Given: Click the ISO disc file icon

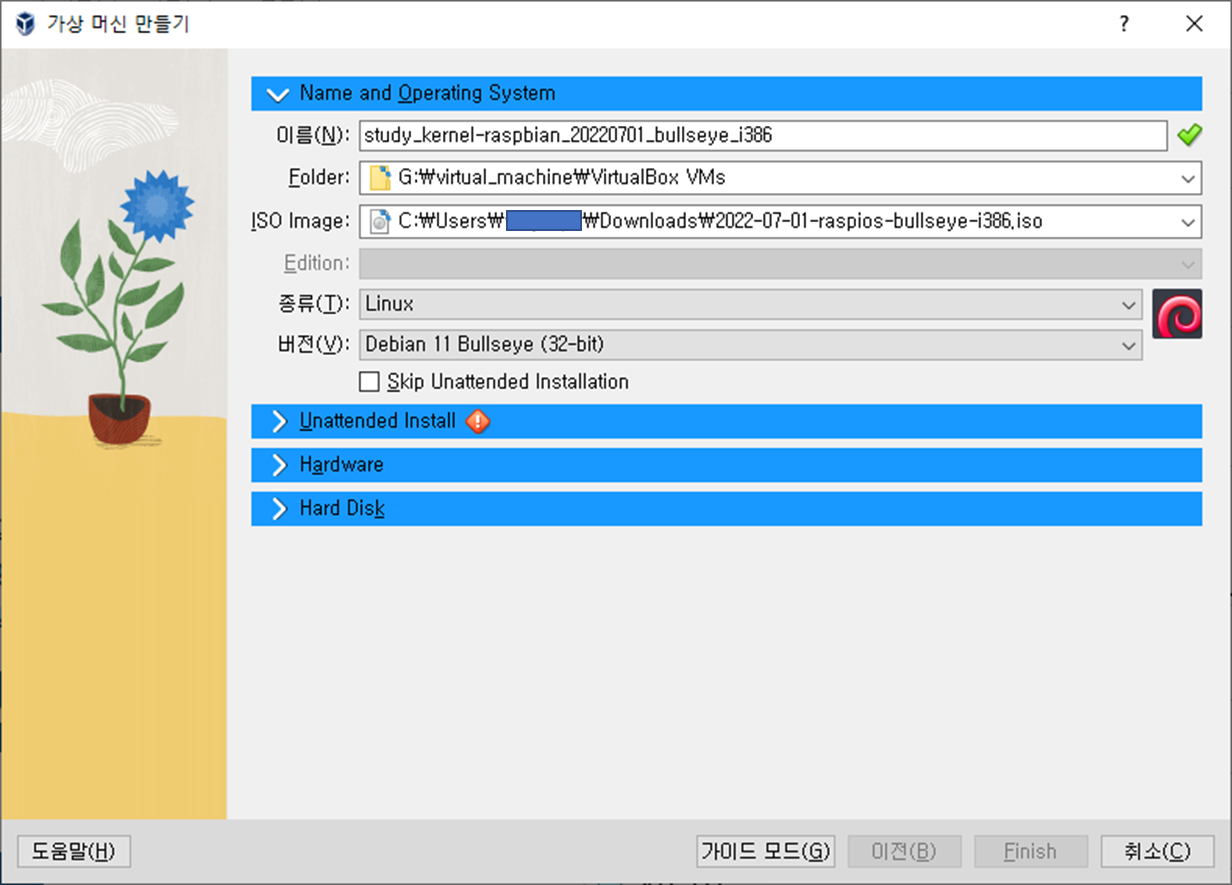Looking at the screenshot, I should (380, 221).
